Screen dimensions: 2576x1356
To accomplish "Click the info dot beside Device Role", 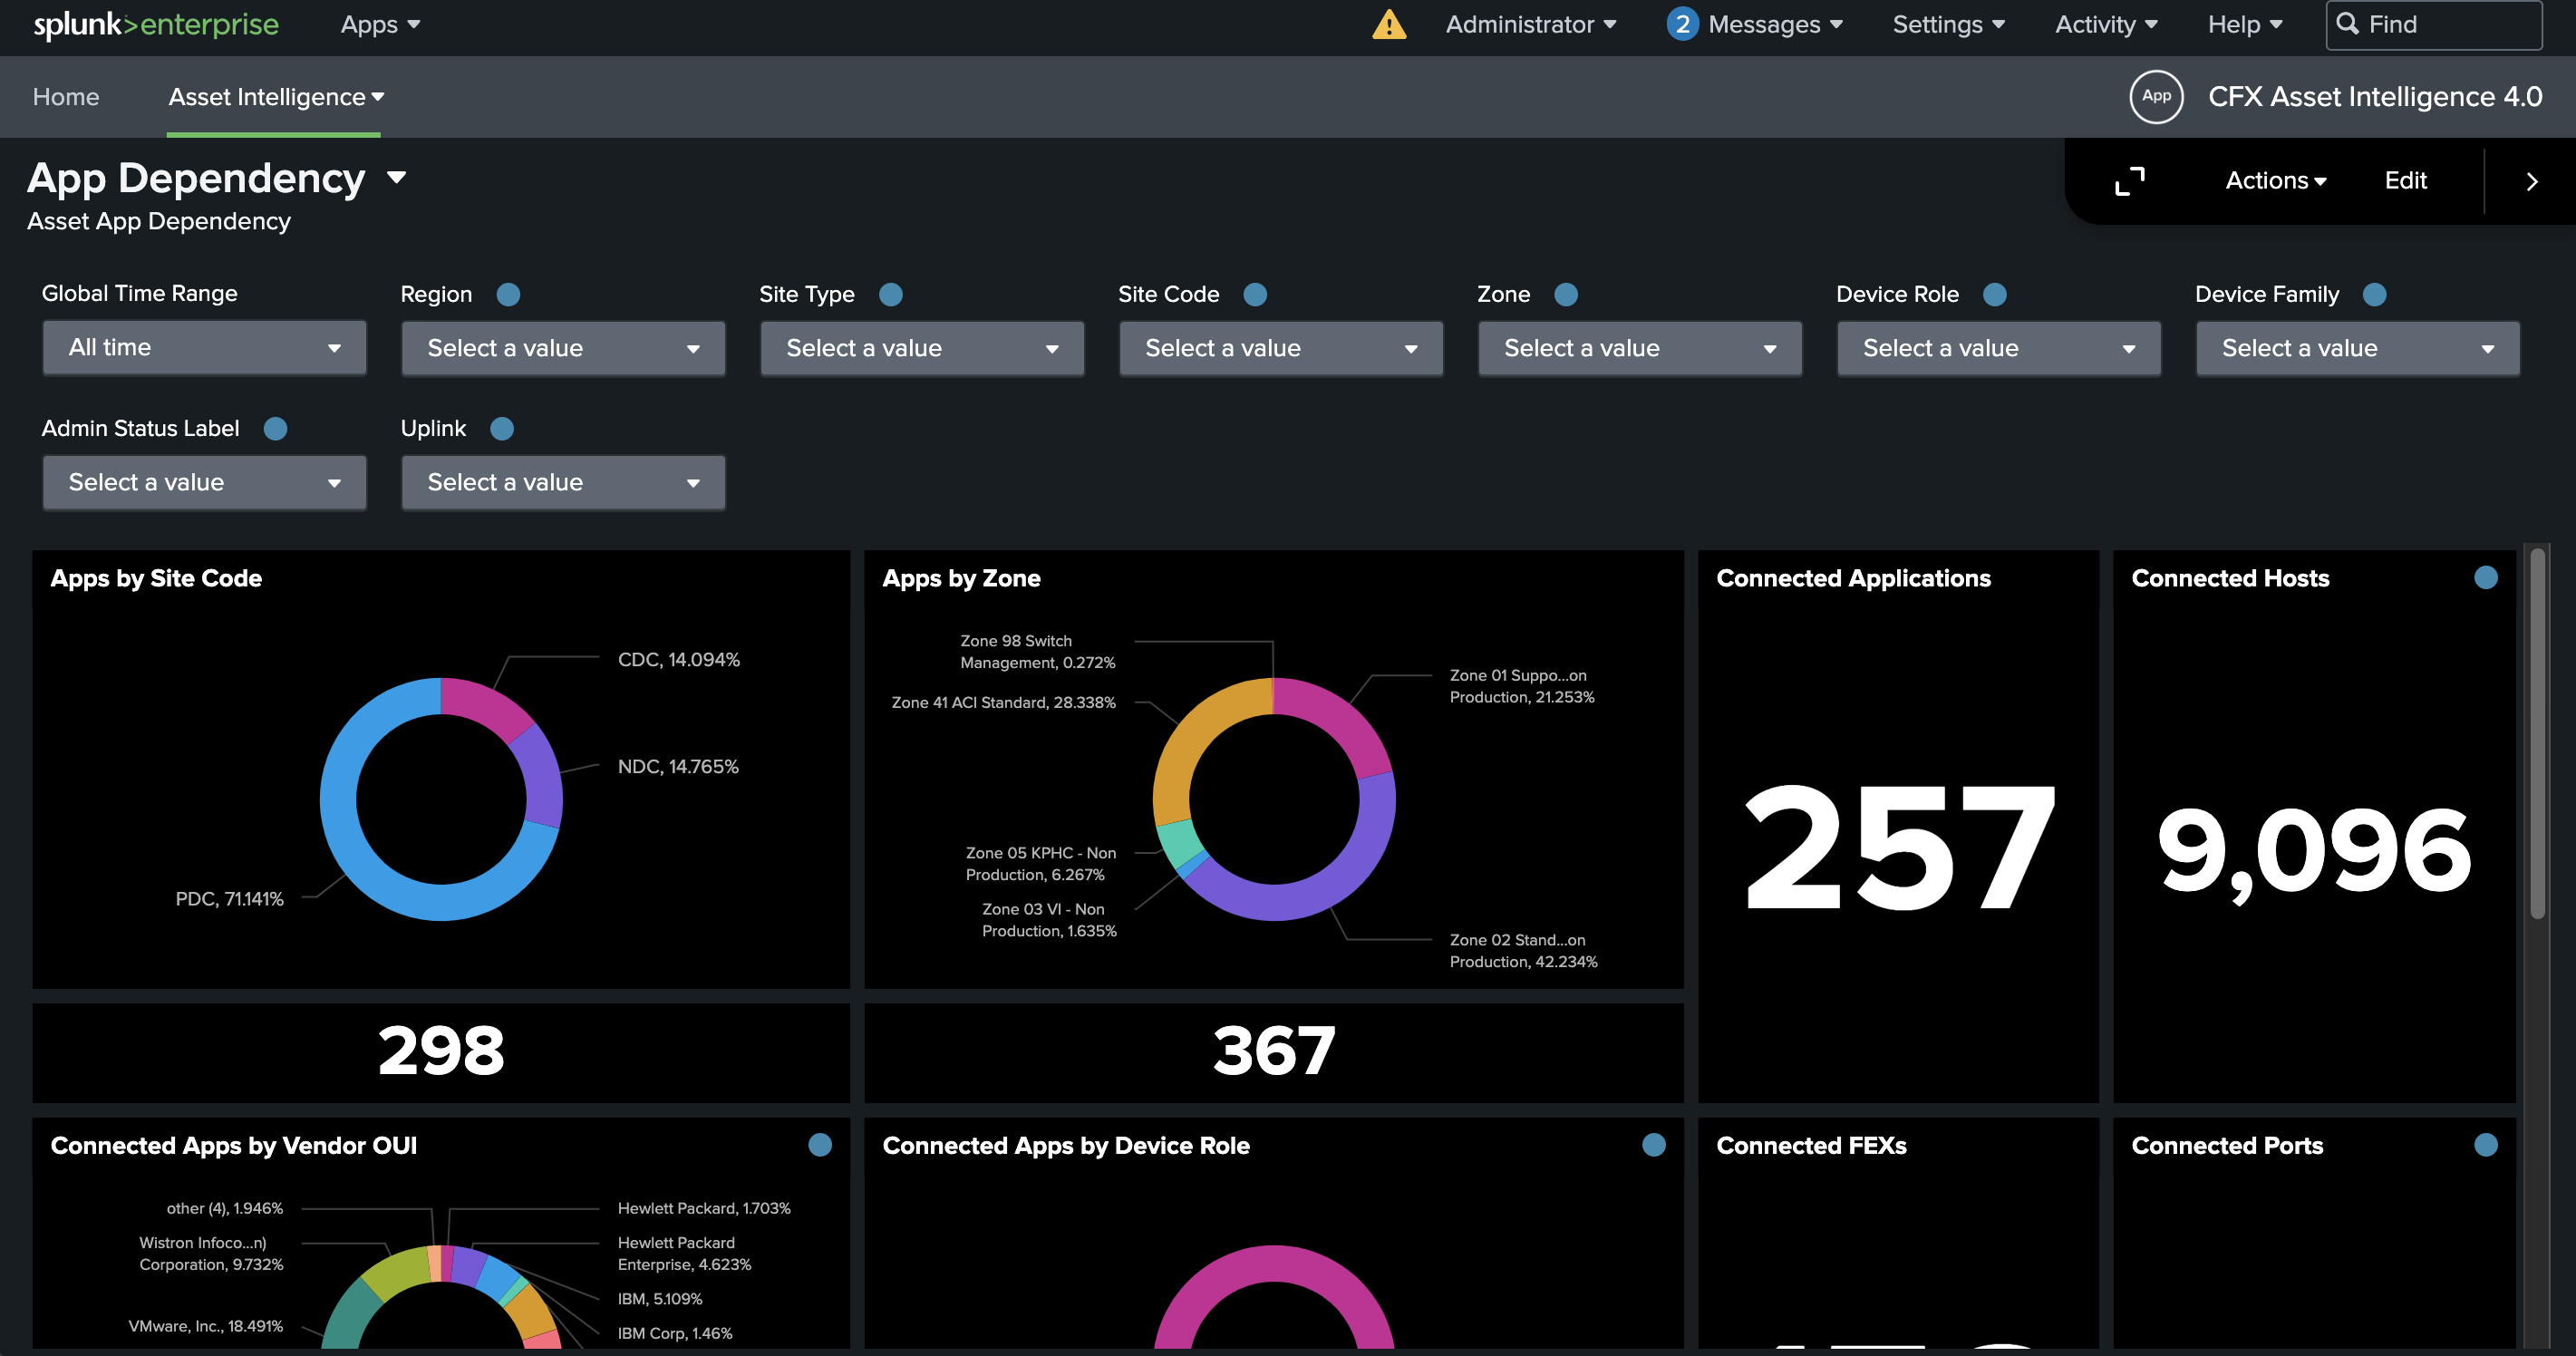I will (x=1994, y=294).
